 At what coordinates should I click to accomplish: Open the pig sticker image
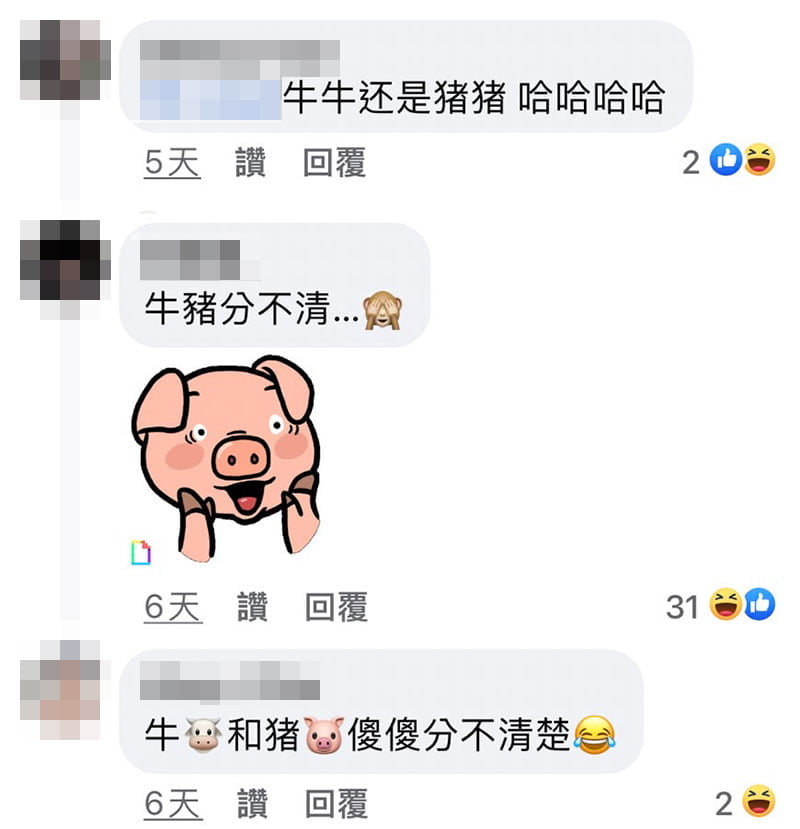tap(227, 457)
